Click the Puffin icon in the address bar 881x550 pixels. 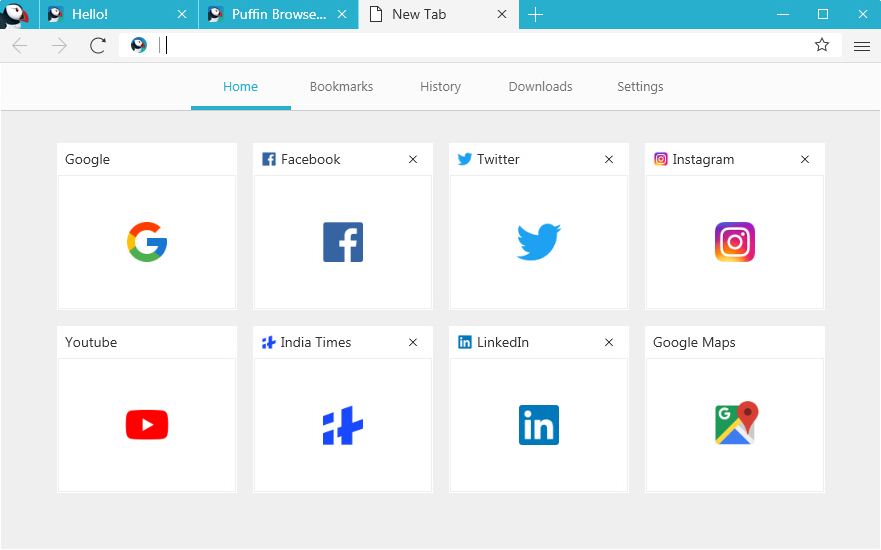coord(139,45)
